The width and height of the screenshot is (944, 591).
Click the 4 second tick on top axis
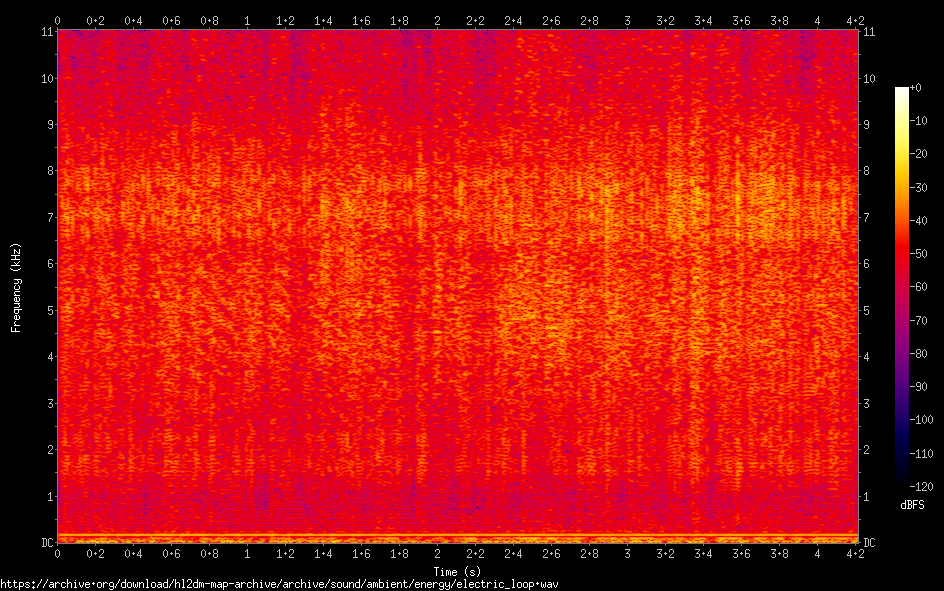[817, 20]
